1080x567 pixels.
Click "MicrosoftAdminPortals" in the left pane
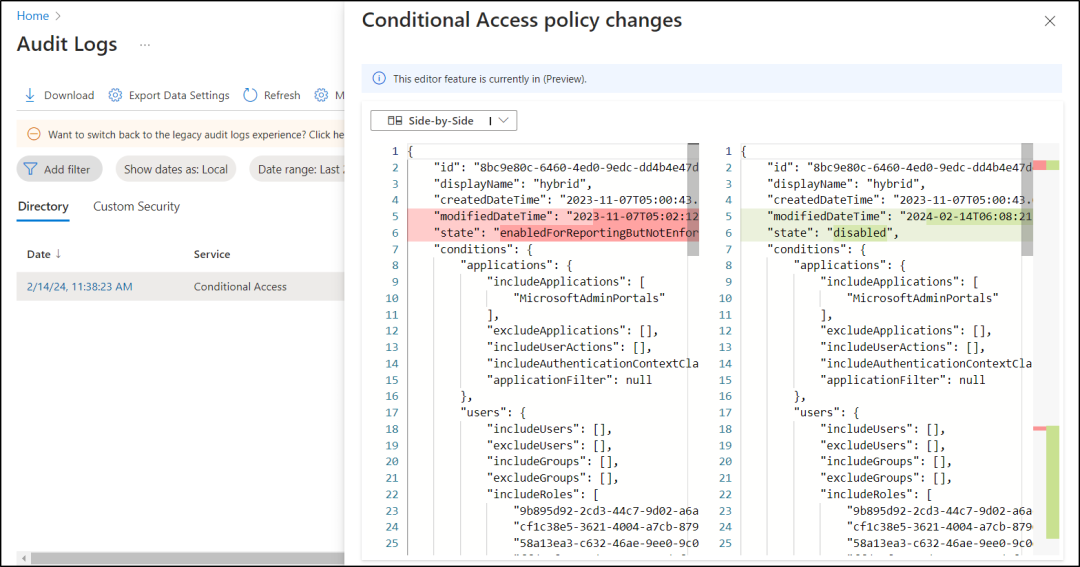click(589, 298)
